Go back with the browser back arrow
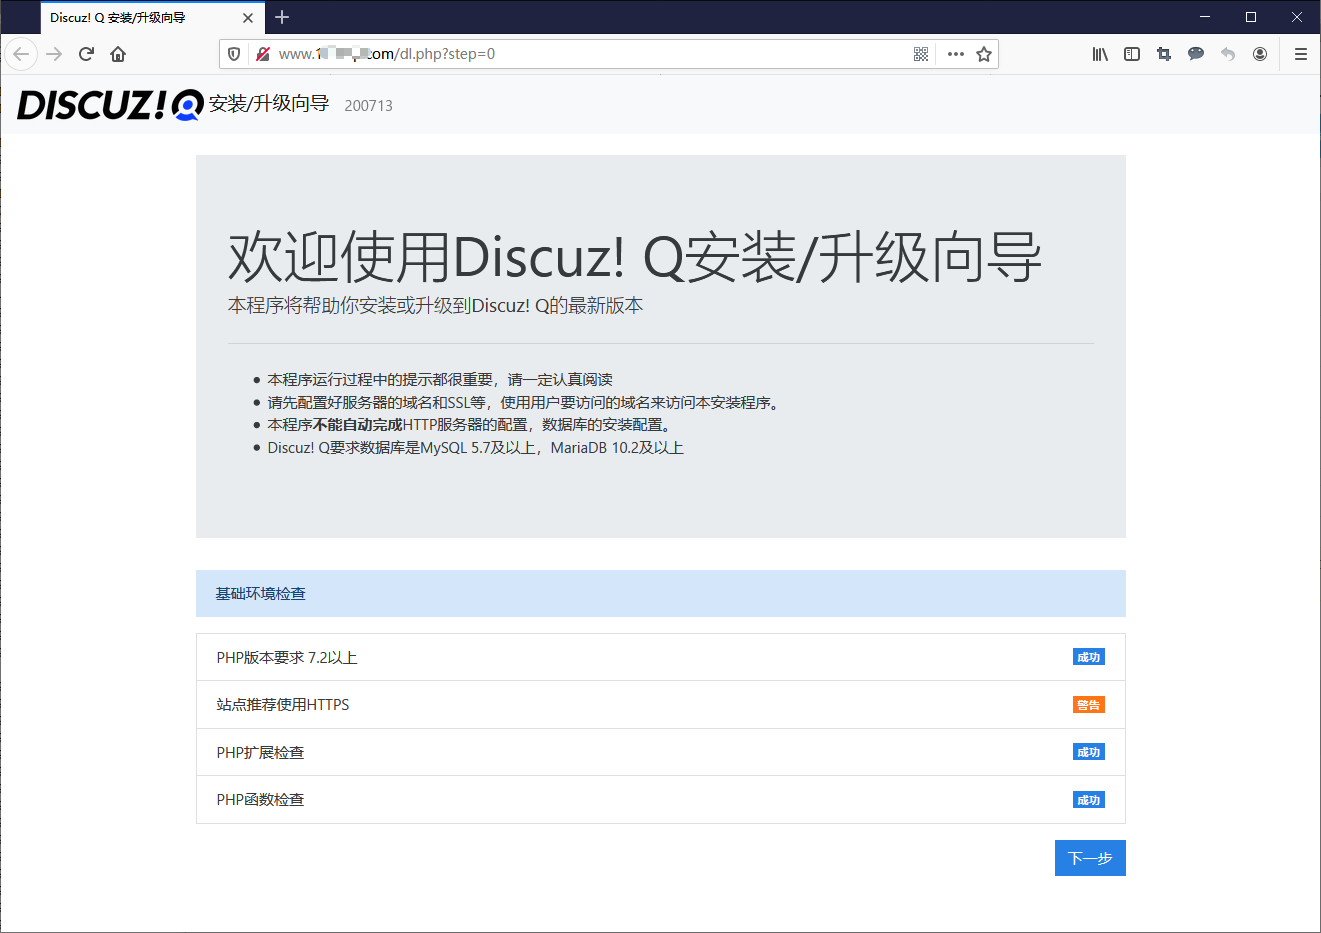This screenshot has width=1321, height=933. (21, 54)
